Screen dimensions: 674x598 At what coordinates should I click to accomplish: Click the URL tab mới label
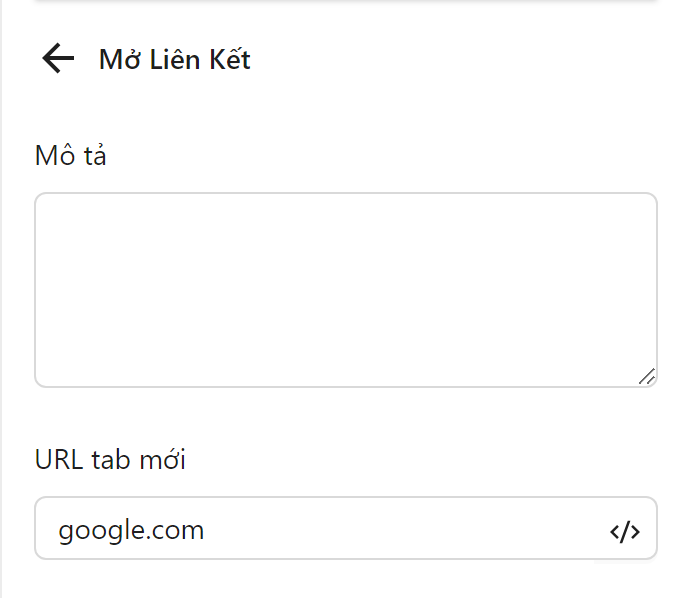coord(110,460)
